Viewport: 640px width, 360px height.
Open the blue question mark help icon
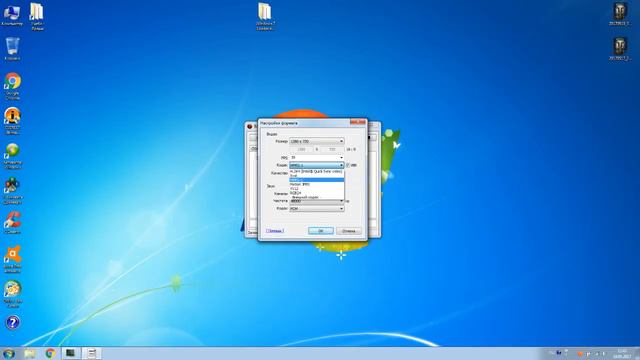pyautogui.click(x=13, y=323)
